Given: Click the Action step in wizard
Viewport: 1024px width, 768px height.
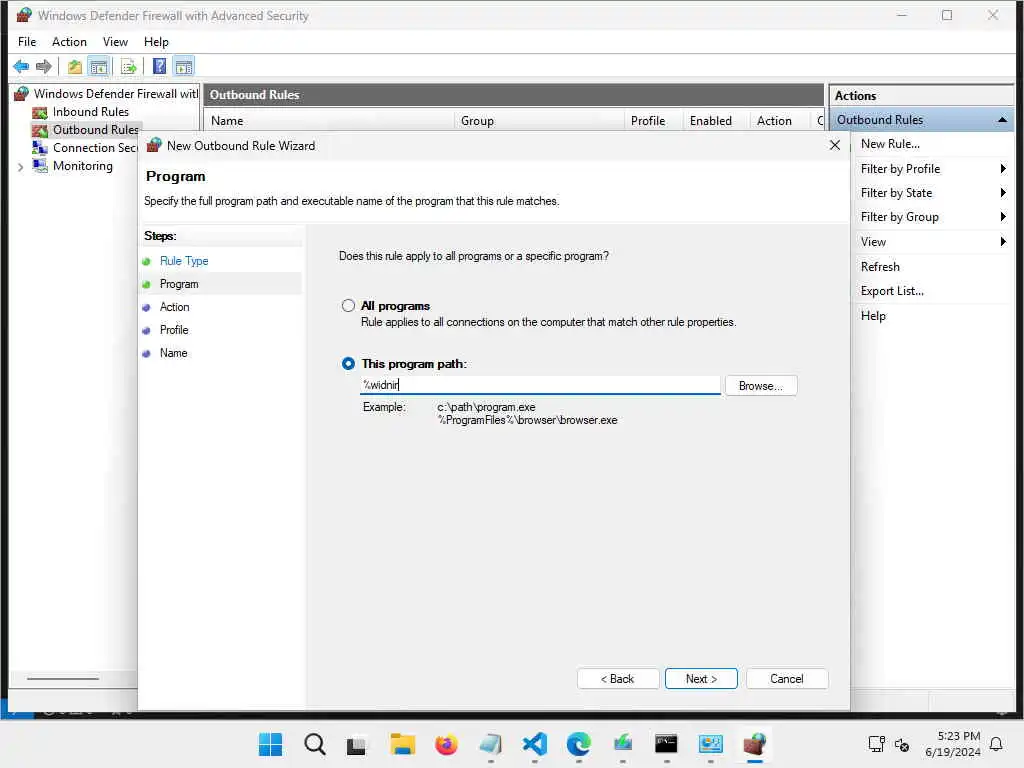Looking at the screenshot, I should click(174, 307).
